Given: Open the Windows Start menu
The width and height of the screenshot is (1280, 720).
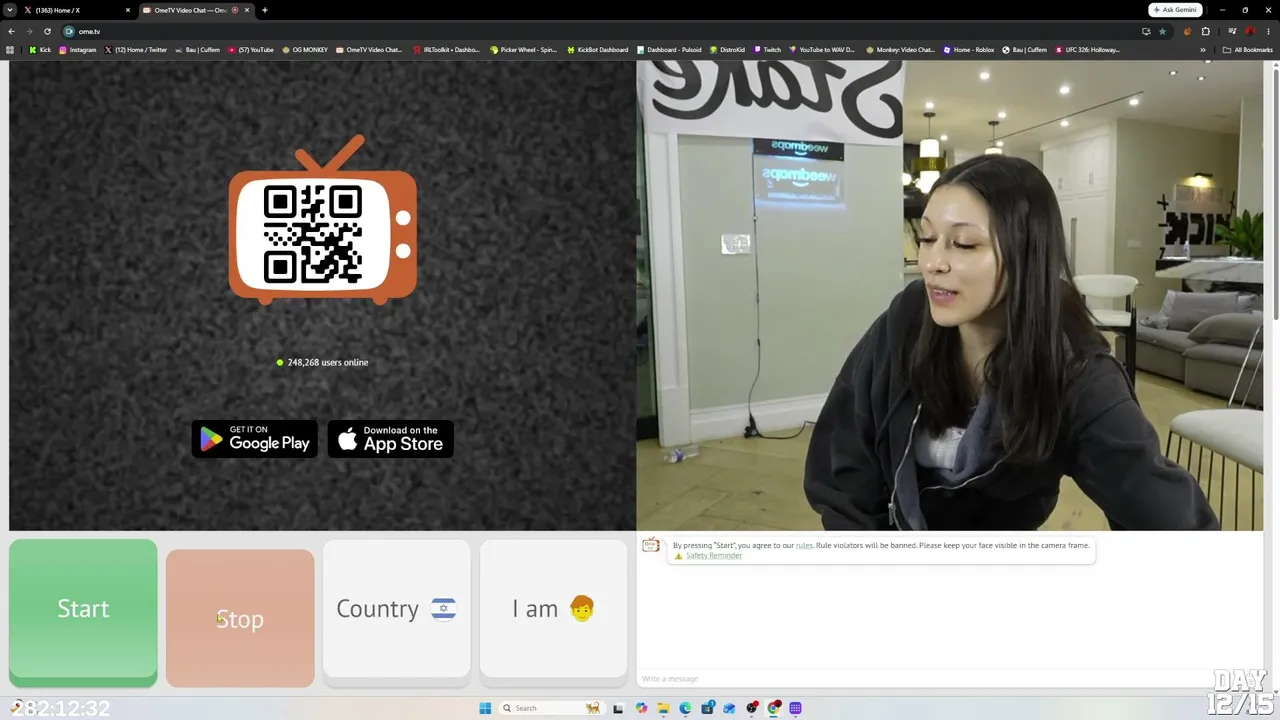Looking at the screenshot, I should click(x=485, y=708).
